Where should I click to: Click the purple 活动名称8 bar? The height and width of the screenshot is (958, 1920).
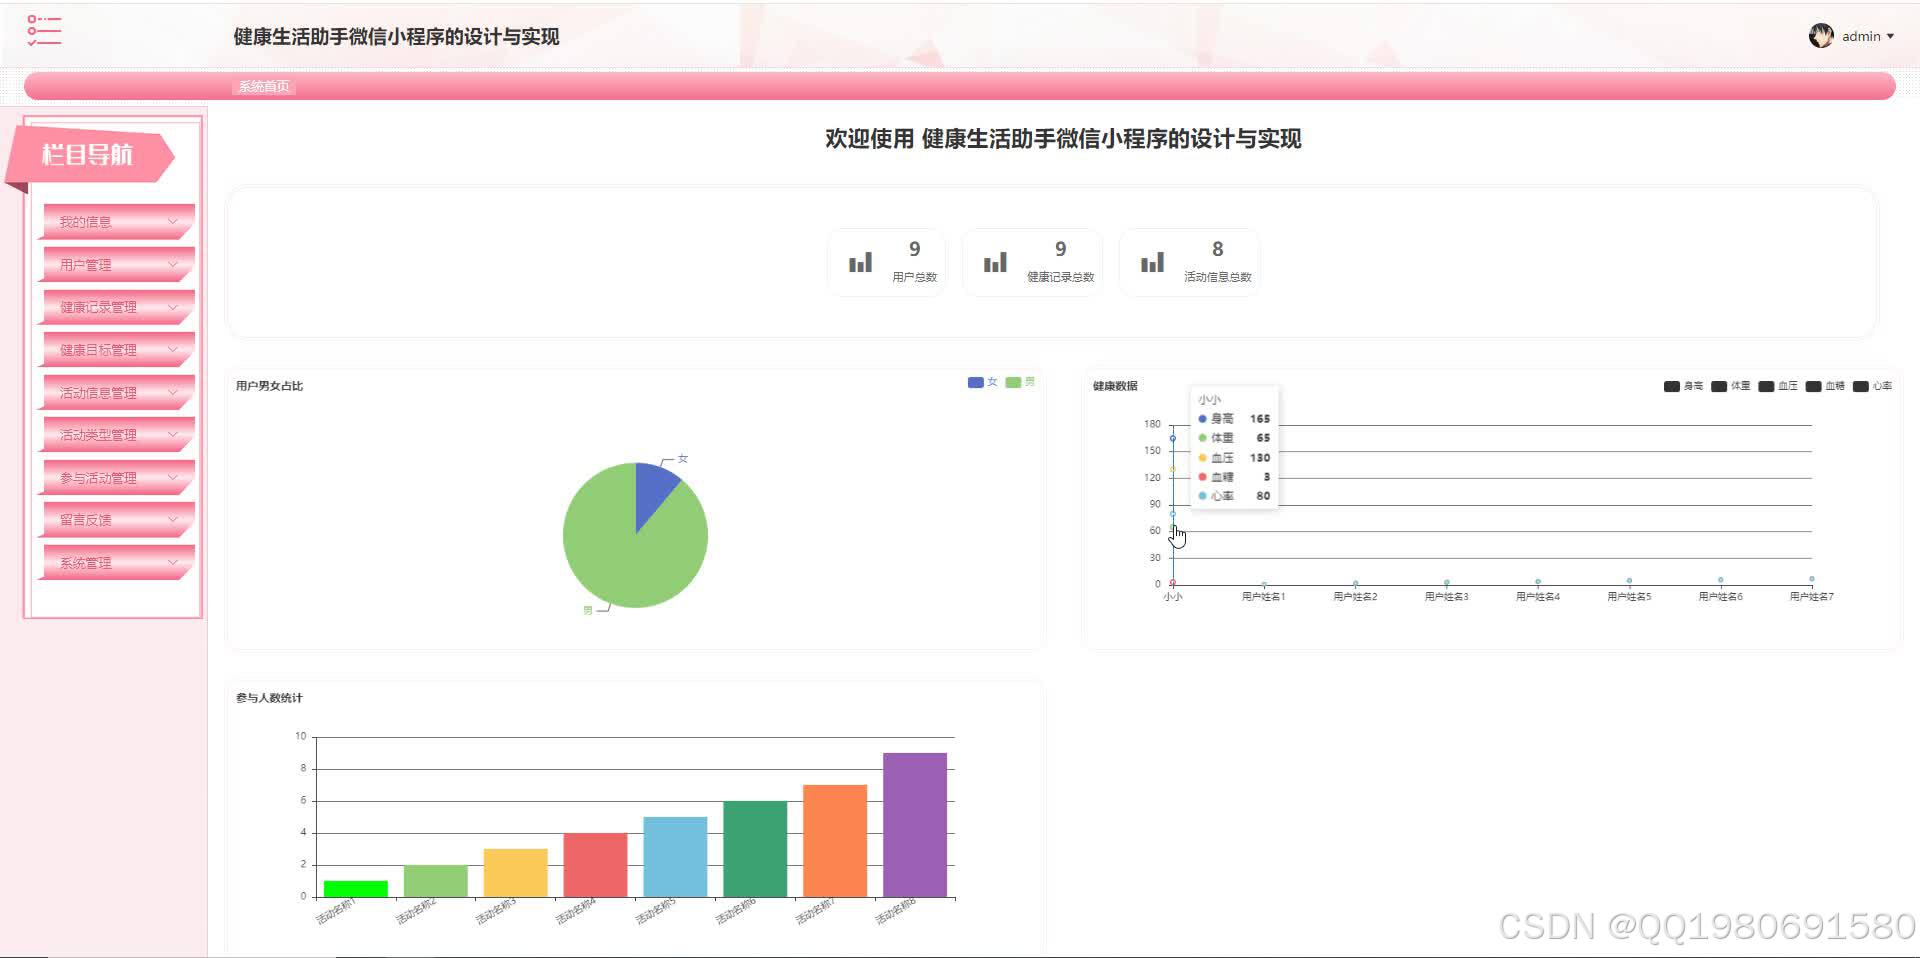(x=915, y=825)
